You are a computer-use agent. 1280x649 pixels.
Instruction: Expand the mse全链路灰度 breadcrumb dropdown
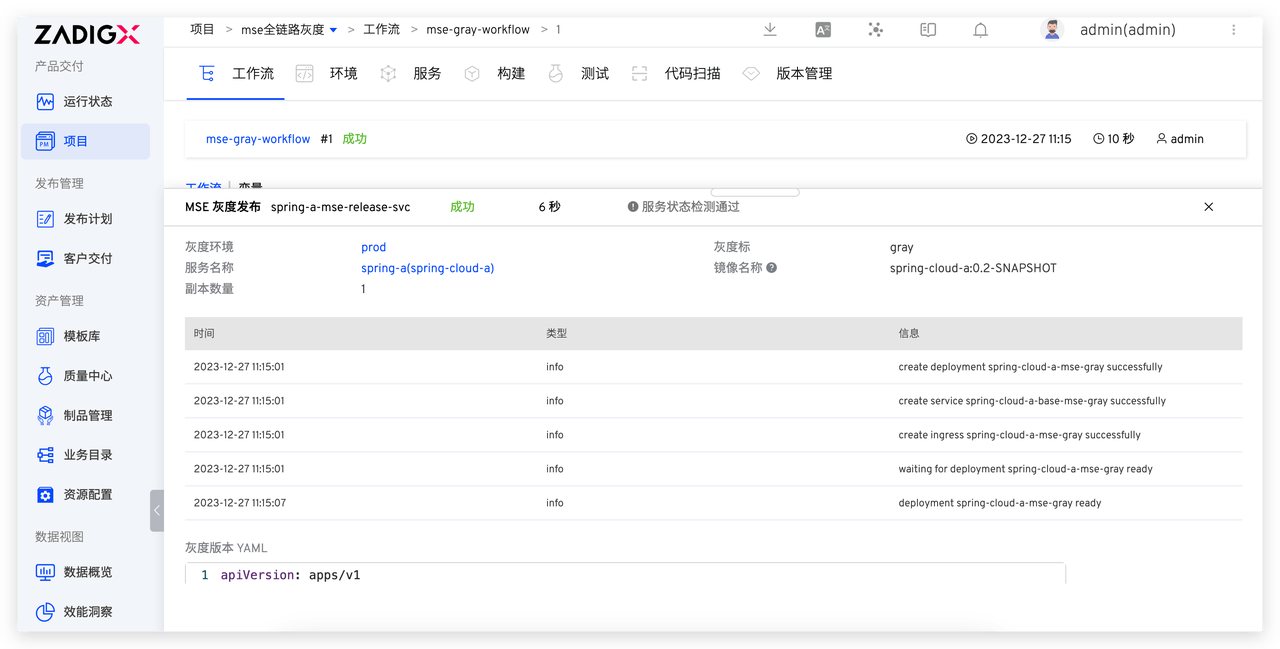point(333,29)
